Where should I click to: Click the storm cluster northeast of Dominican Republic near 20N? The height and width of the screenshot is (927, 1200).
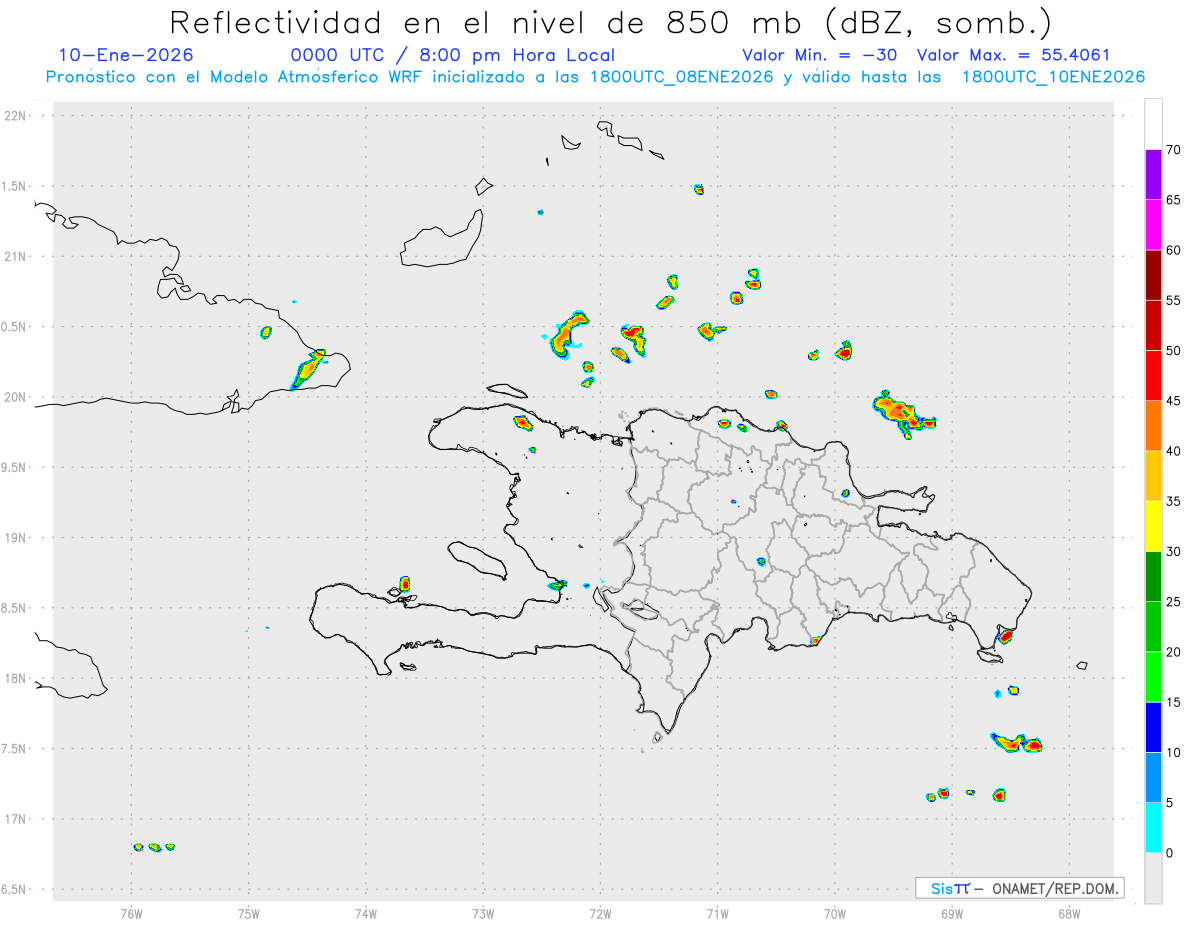tap(902, 414)
